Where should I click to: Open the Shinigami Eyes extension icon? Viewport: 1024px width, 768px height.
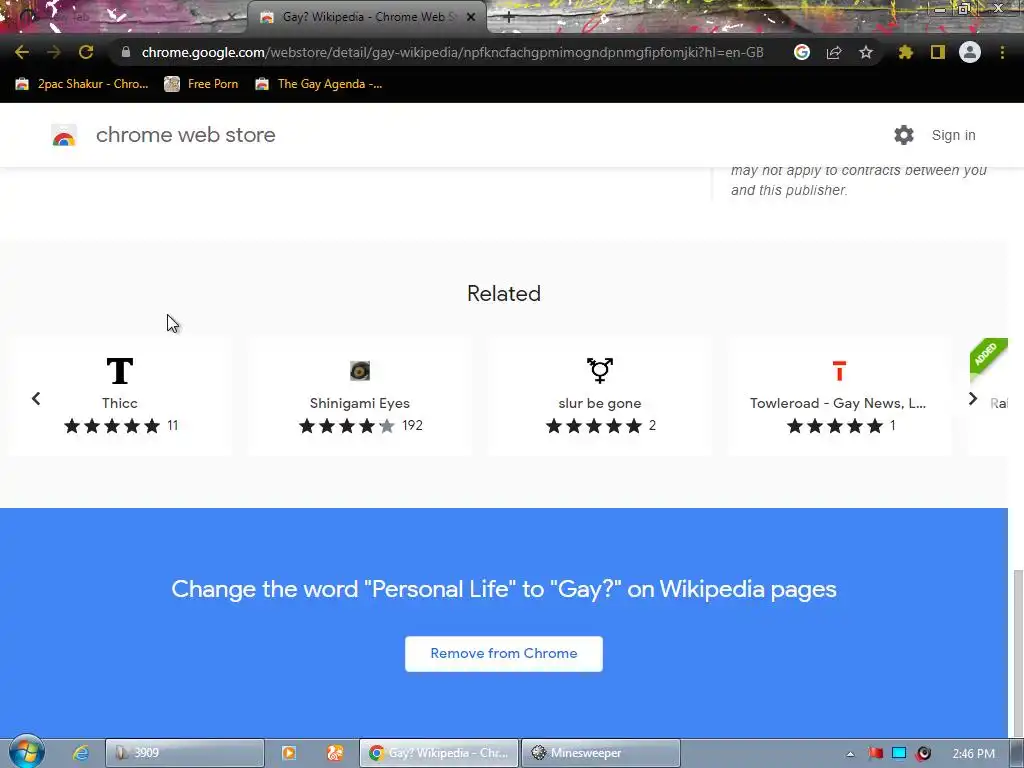click(x=360, y=371)
